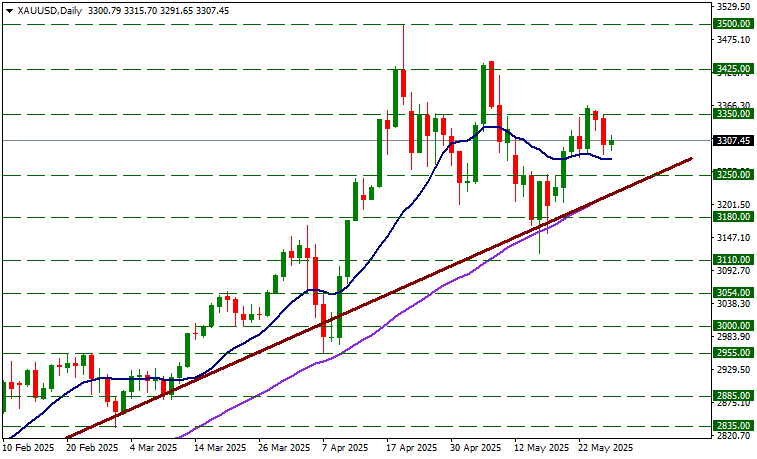This screenshot has width=757, height=459.
Task: Select the 3250.00 level price label
Action: [x=732, y=175]
